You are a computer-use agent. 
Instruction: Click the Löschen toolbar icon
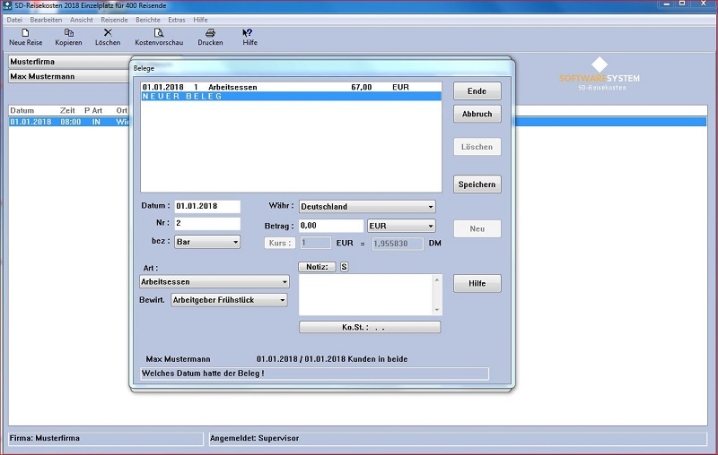pyautogui.click(x=107, y=33)
